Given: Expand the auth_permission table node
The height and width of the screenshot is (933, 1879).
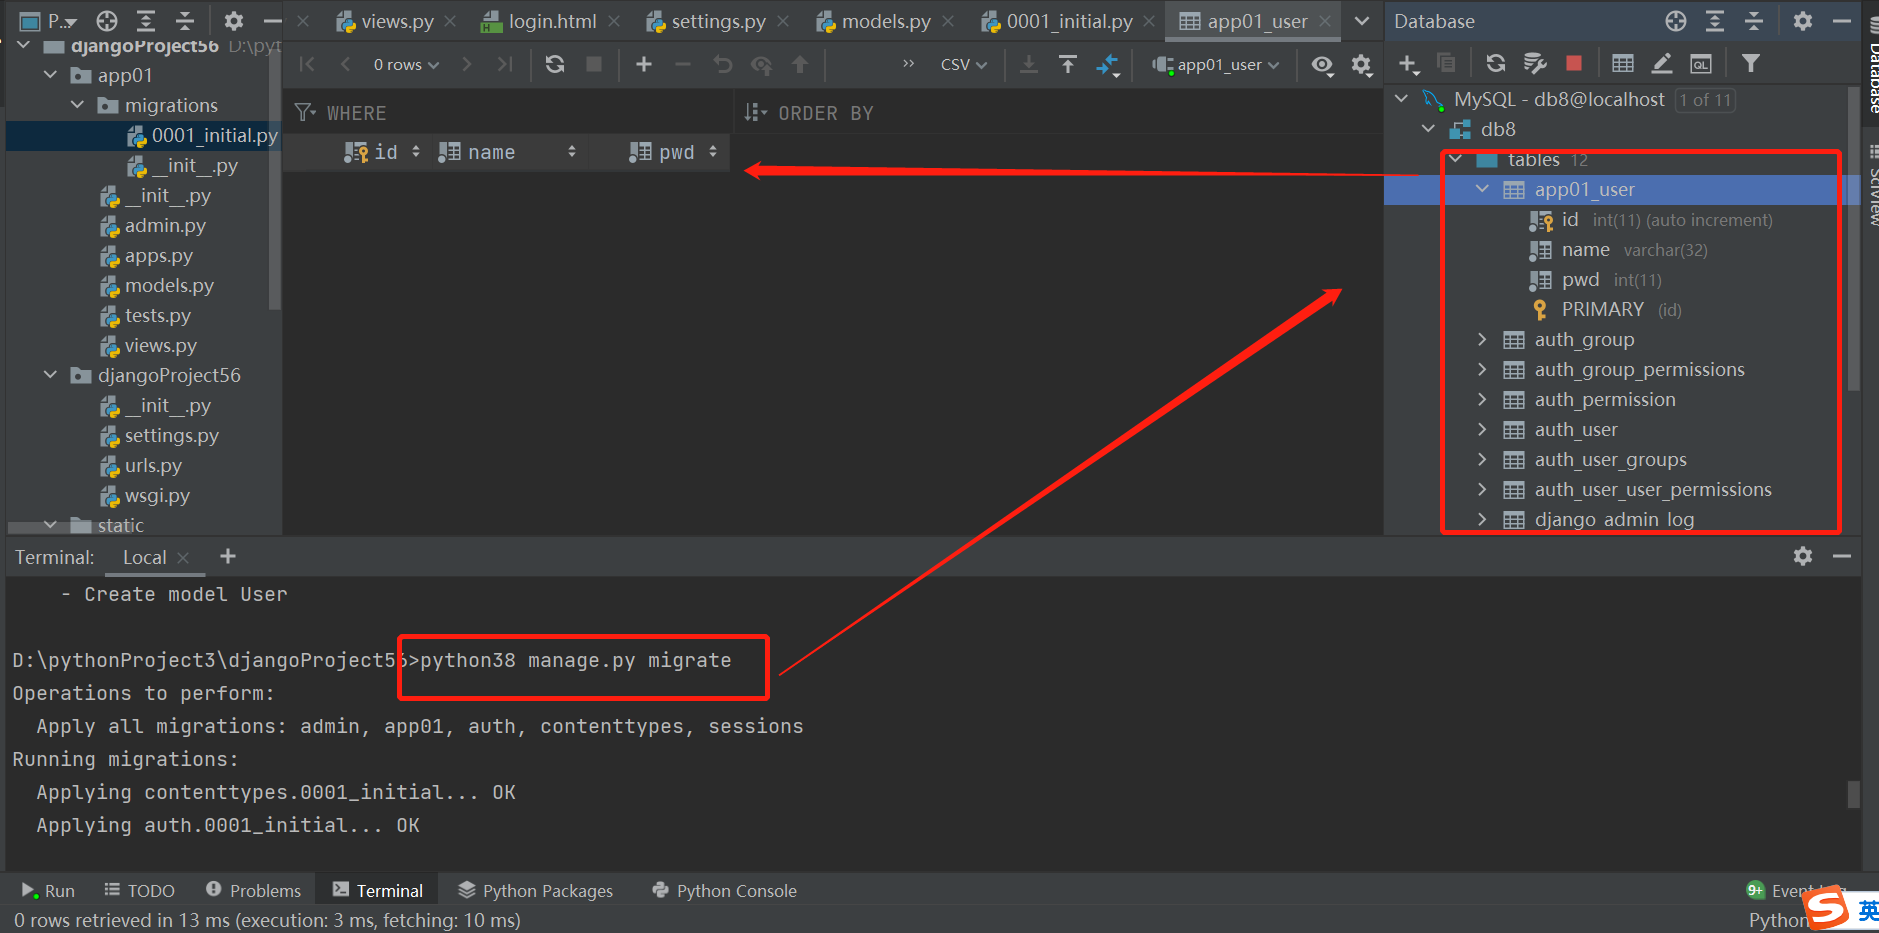Looking at the screenshot, I should click(1482, 400).
